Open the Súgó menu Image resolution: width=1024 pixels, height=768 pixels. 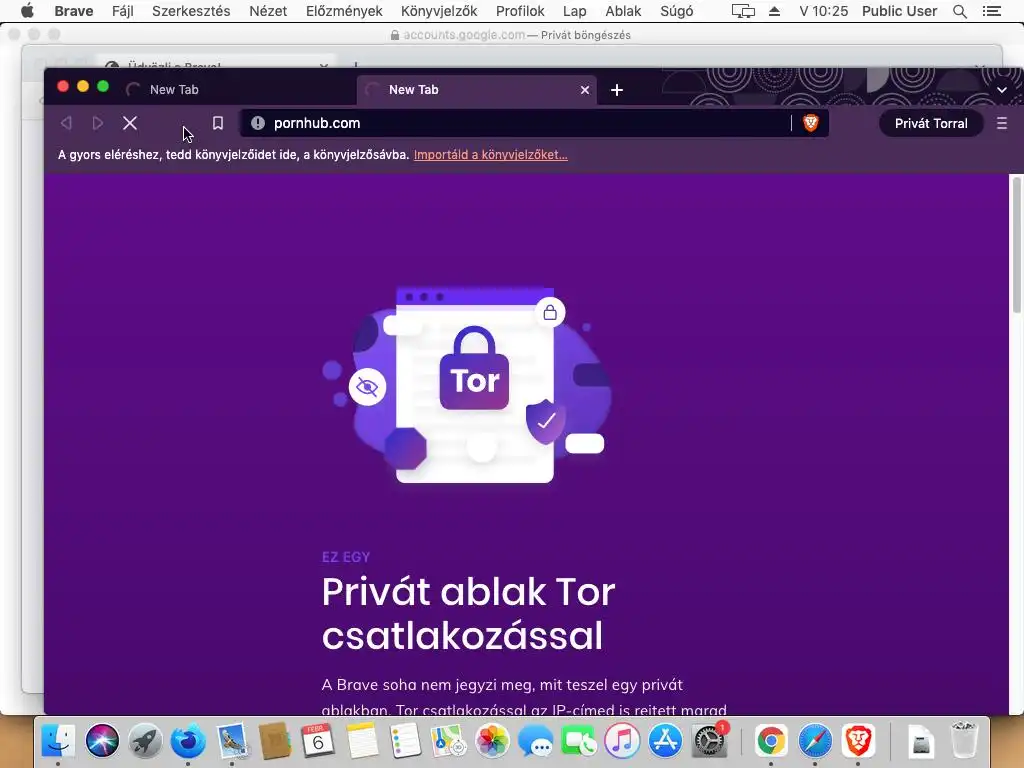[x=677, y=11]
